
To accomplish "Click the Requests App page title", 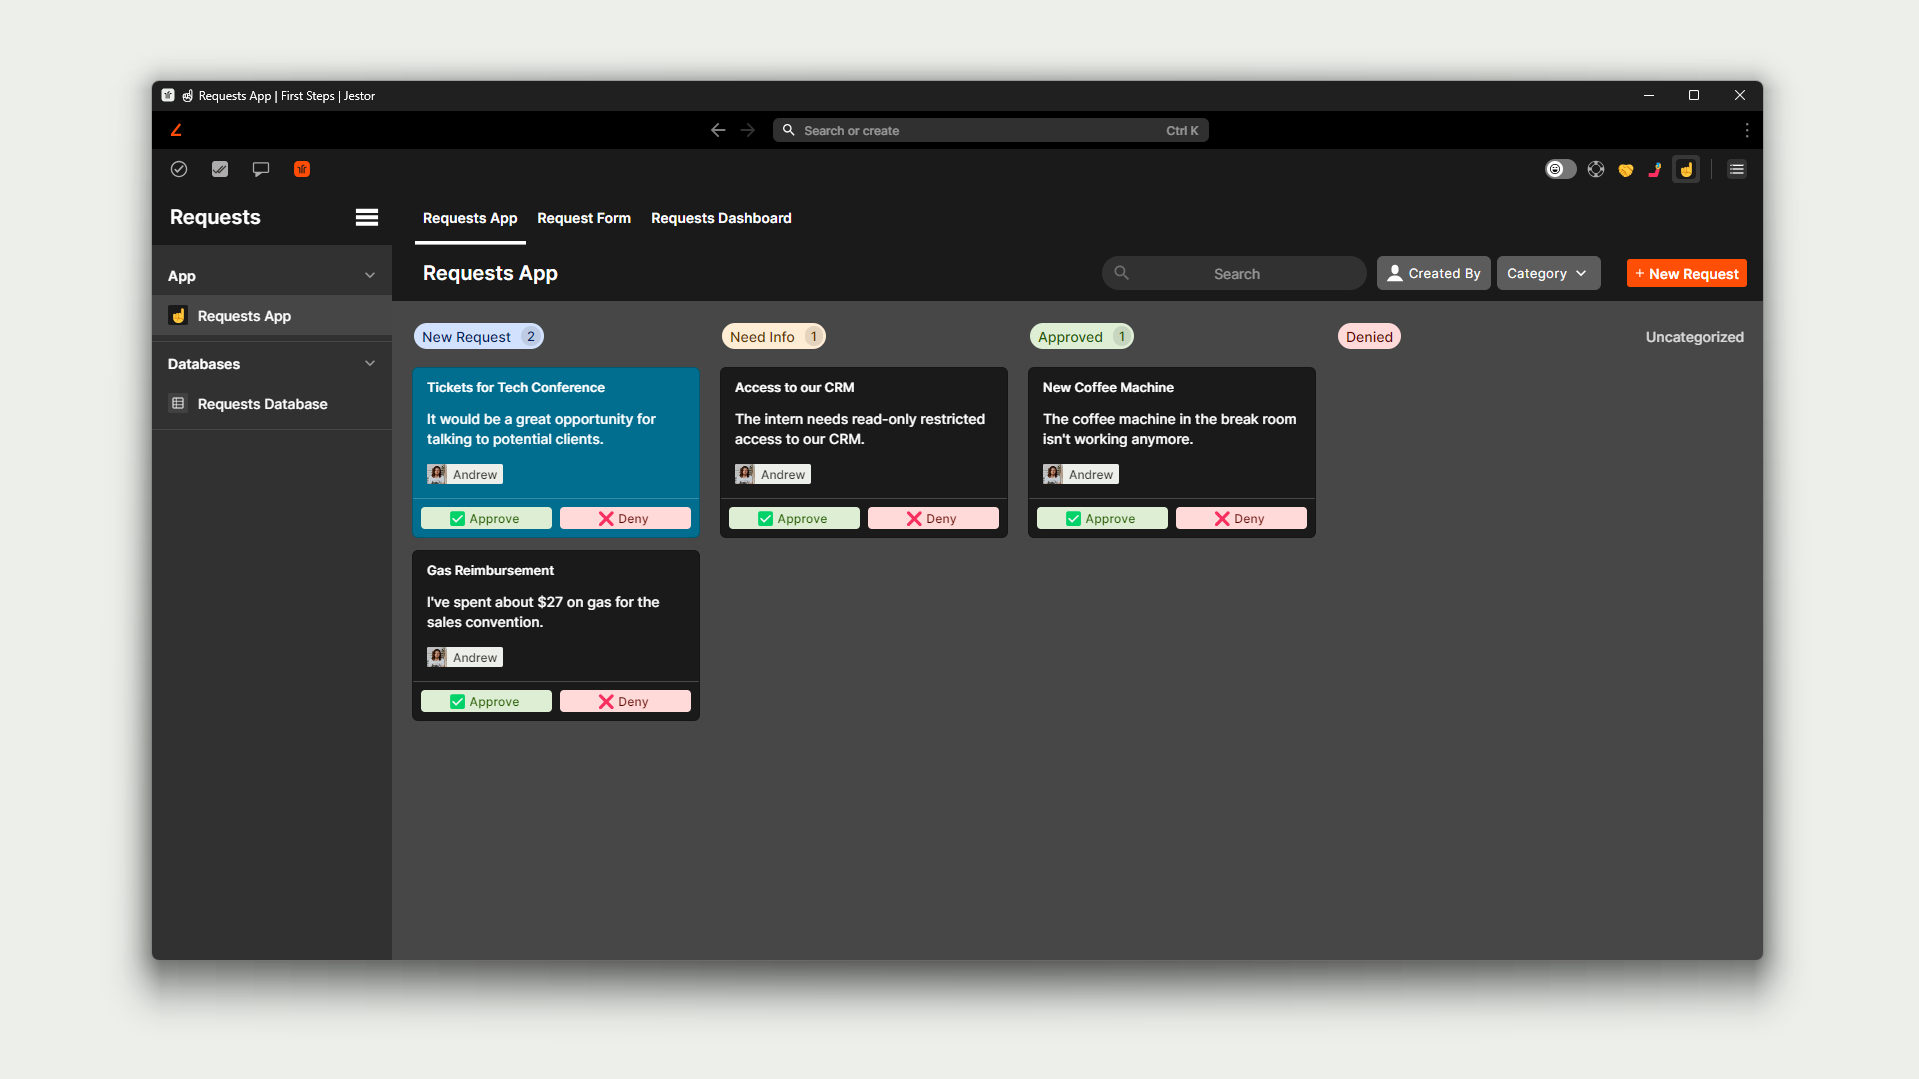I will point(490,273).
